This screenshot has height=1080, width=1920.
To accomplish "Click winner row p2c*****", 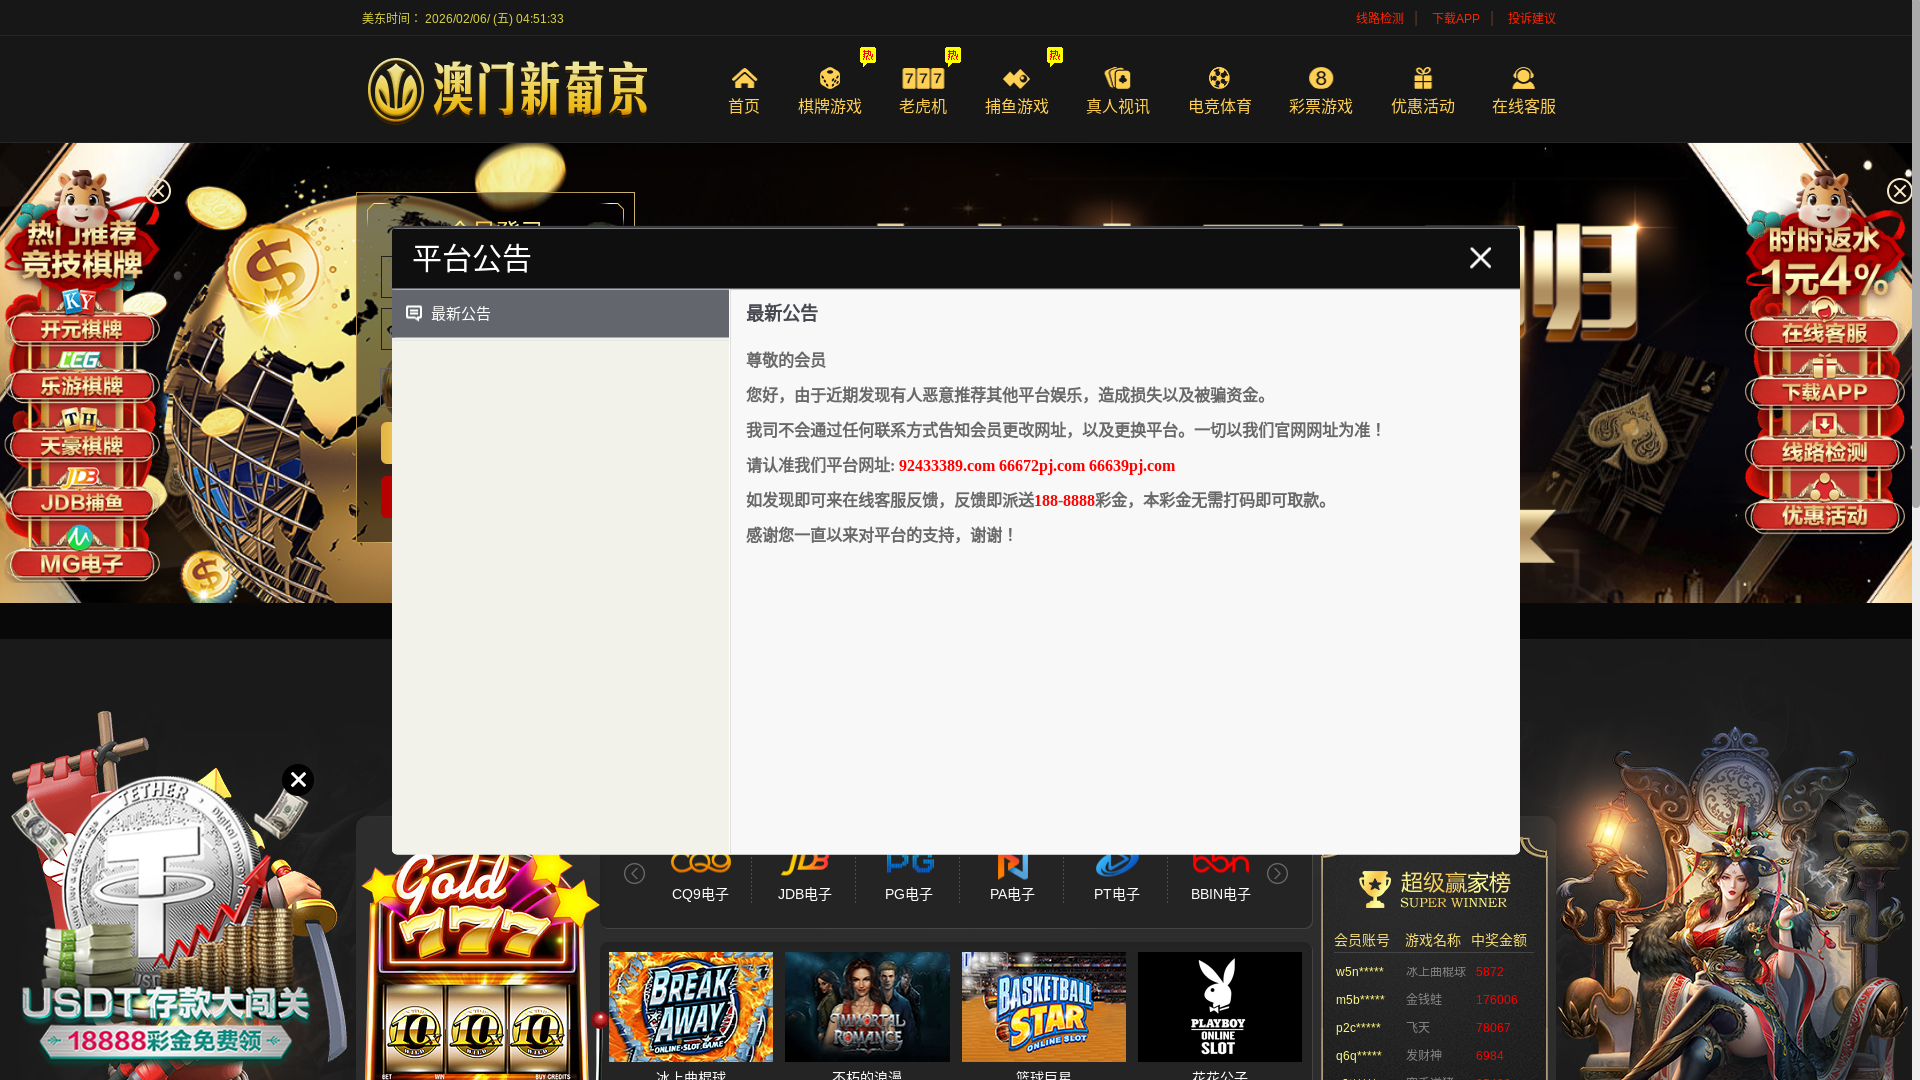I will (1433, 1028).
